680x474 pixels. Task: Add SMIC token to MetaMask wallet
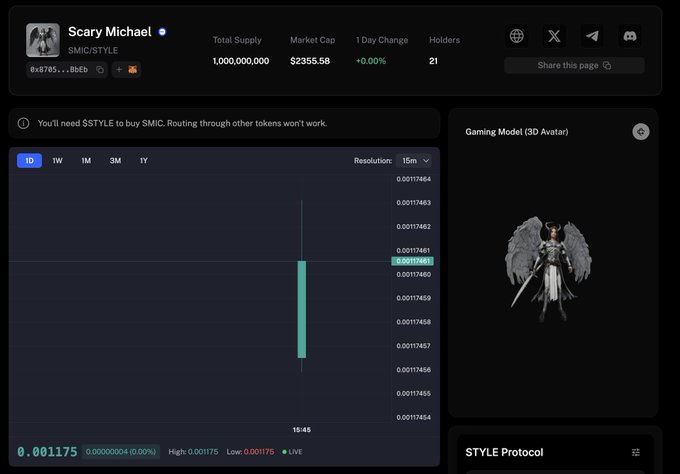(127, 70)
